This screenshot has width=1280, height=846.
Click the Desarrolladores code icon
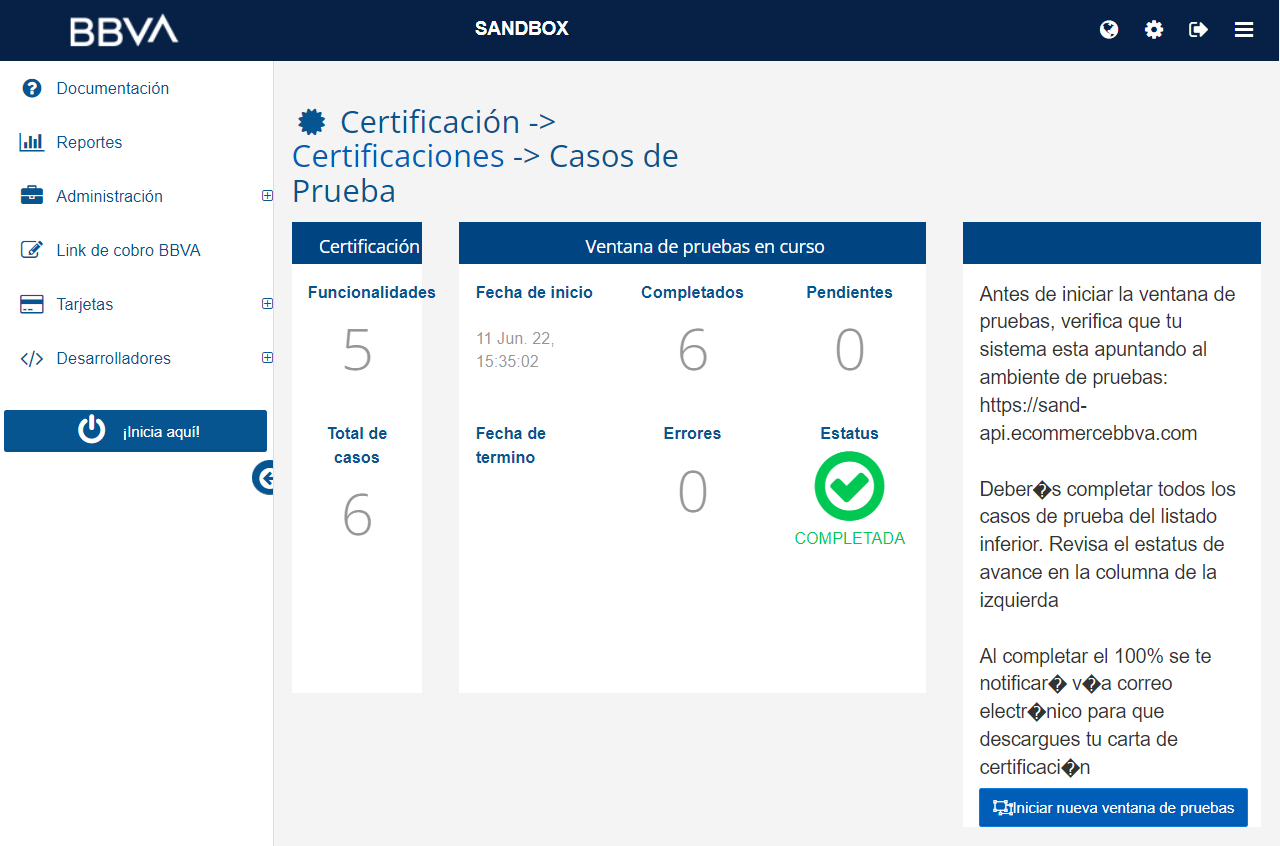[32, 358]
